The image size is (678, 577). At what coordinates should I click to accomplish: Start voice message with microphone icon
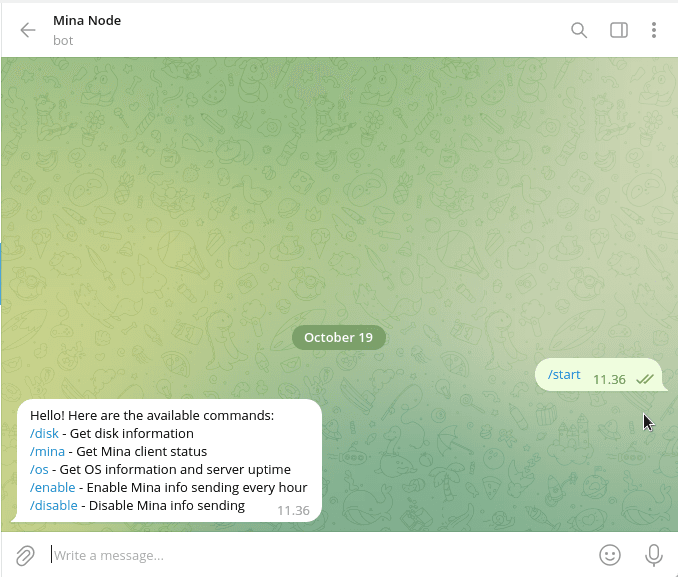click(654, 555)
